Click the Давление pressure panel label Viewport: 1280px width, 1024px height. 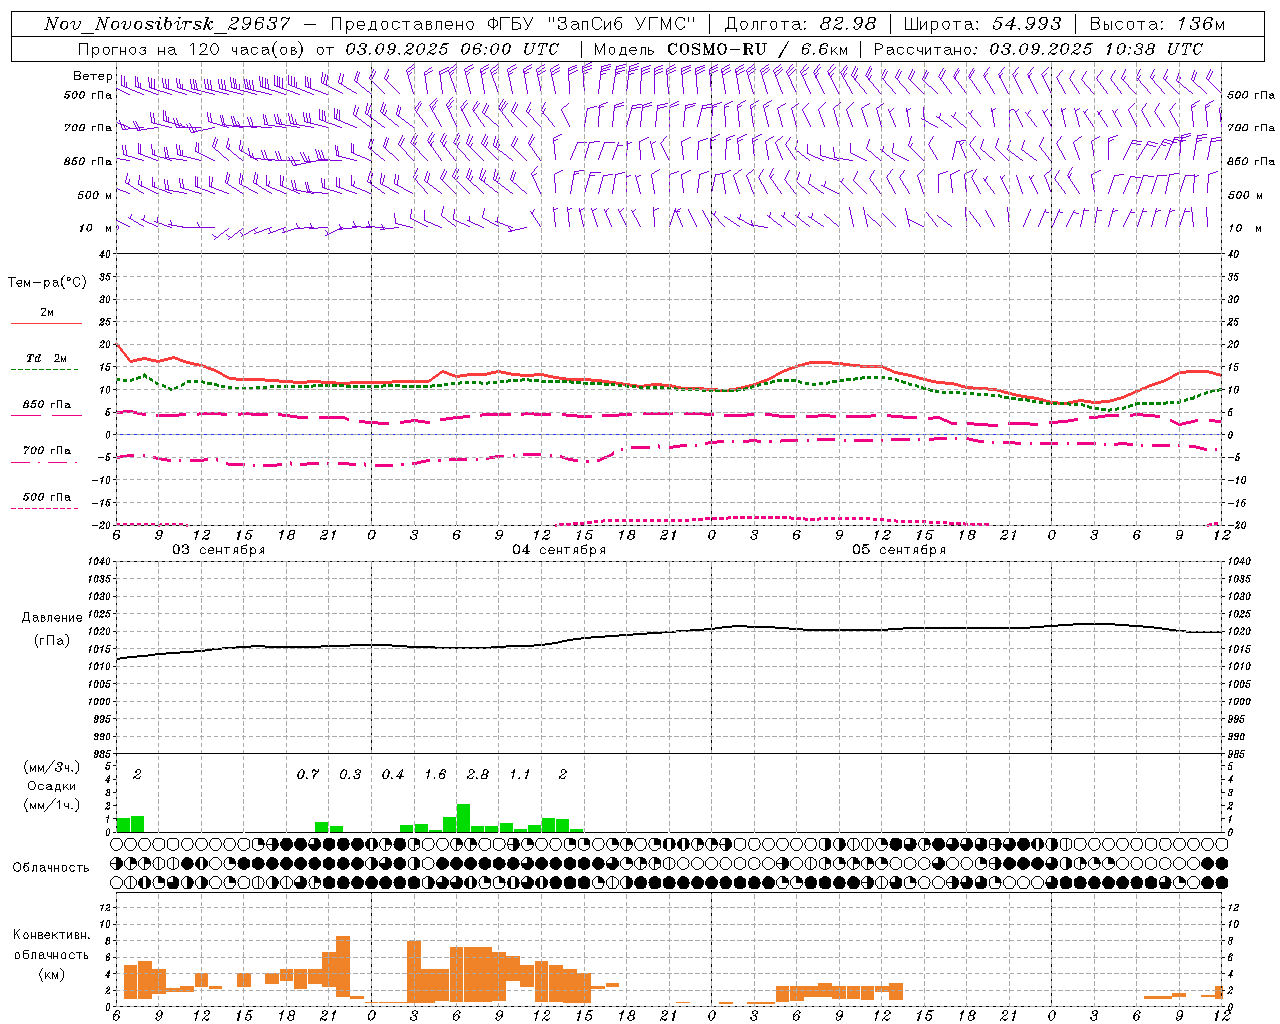[51, 618]
